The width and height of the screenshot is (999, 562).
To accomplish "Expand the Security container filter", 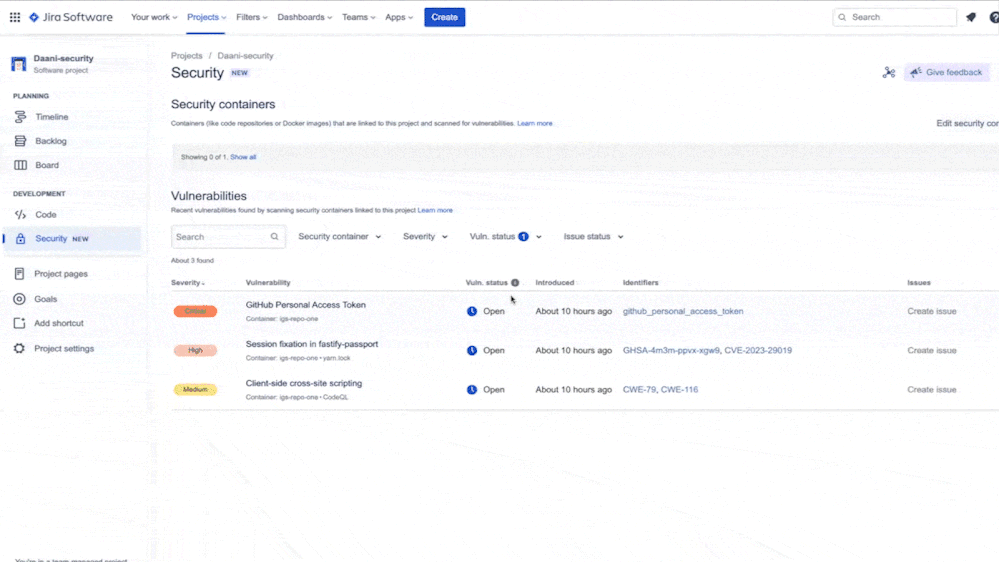I will (x=340, y=236).
